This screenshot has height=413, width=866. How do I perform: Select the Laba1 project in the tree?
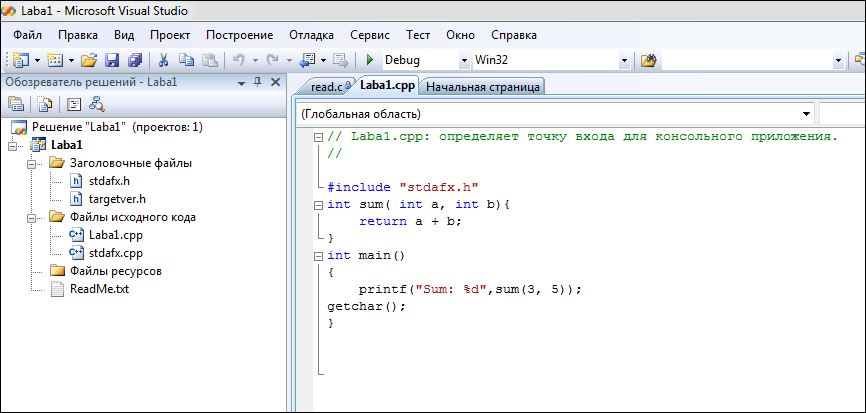[x=67, y=145]
